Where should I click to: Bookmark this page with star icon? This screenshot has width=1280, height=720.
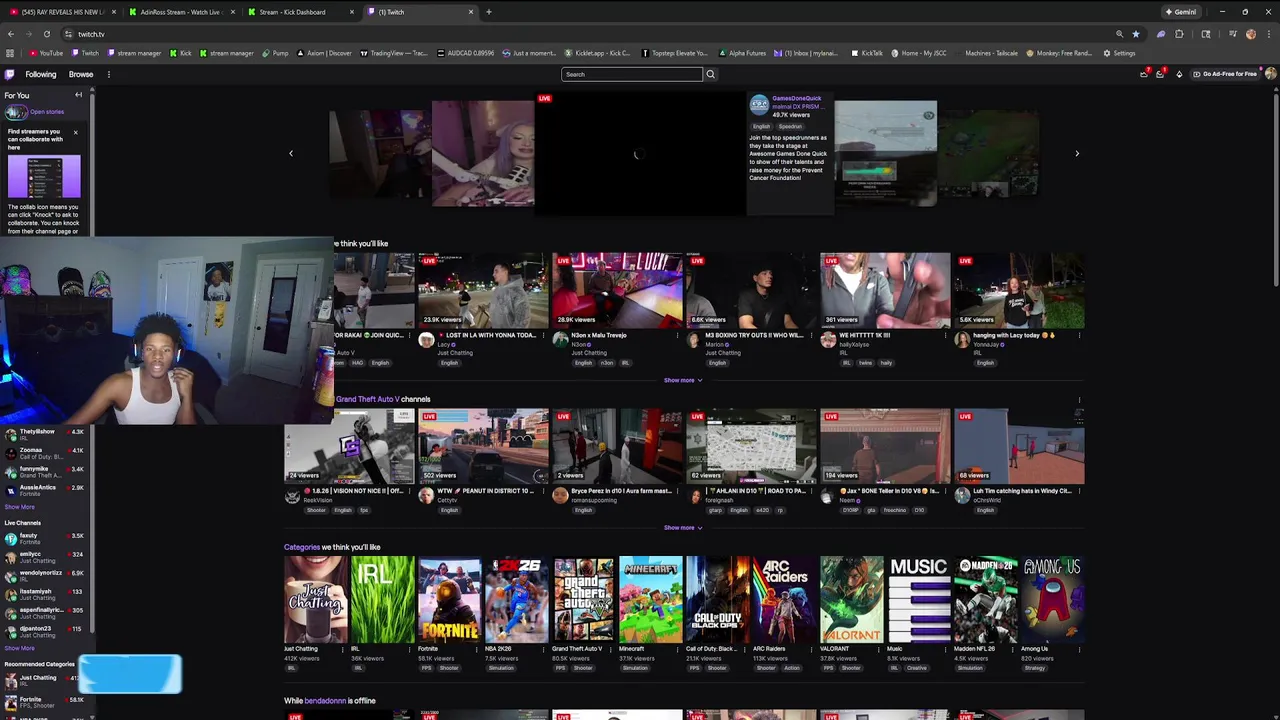pos(1135,34)
